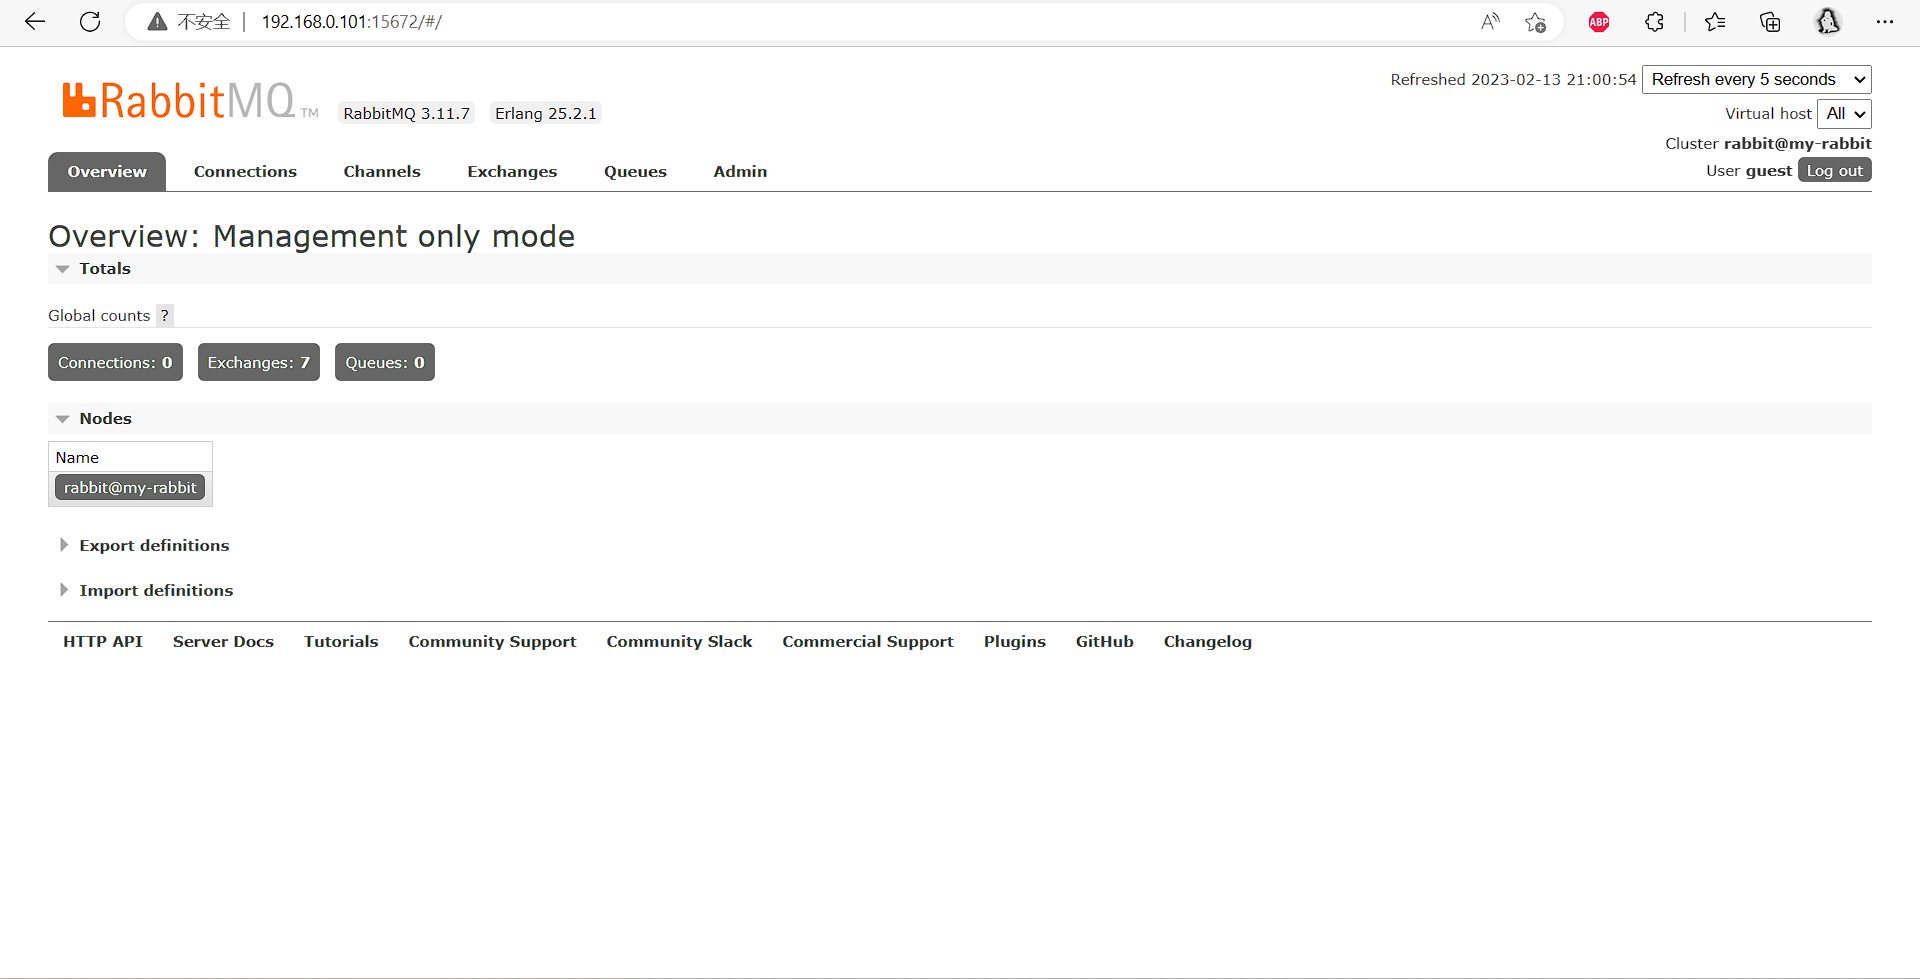Screen dimensions: 1920x979
Task: Click the RabbitMQ logo
Action: (190, 101)
